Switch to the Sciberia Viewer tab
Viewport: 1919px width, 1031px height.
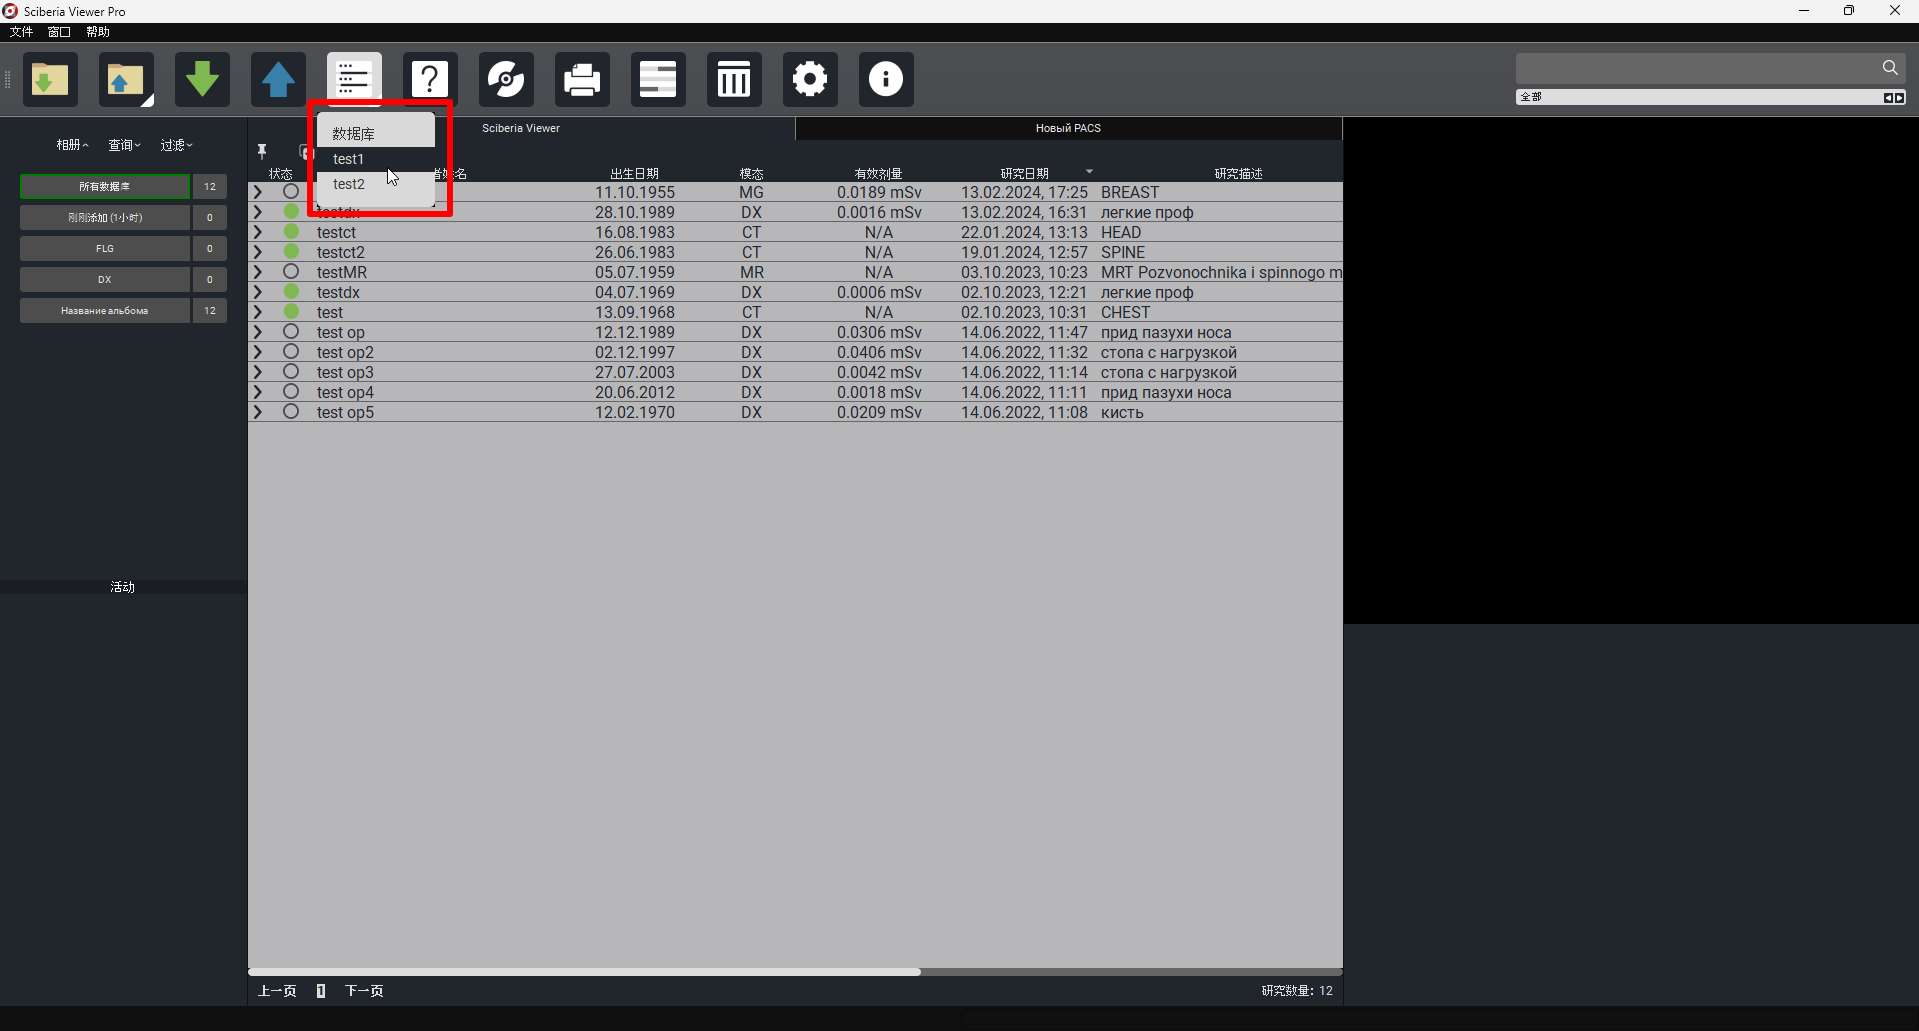pyautogui.click(x=521, y=128)
